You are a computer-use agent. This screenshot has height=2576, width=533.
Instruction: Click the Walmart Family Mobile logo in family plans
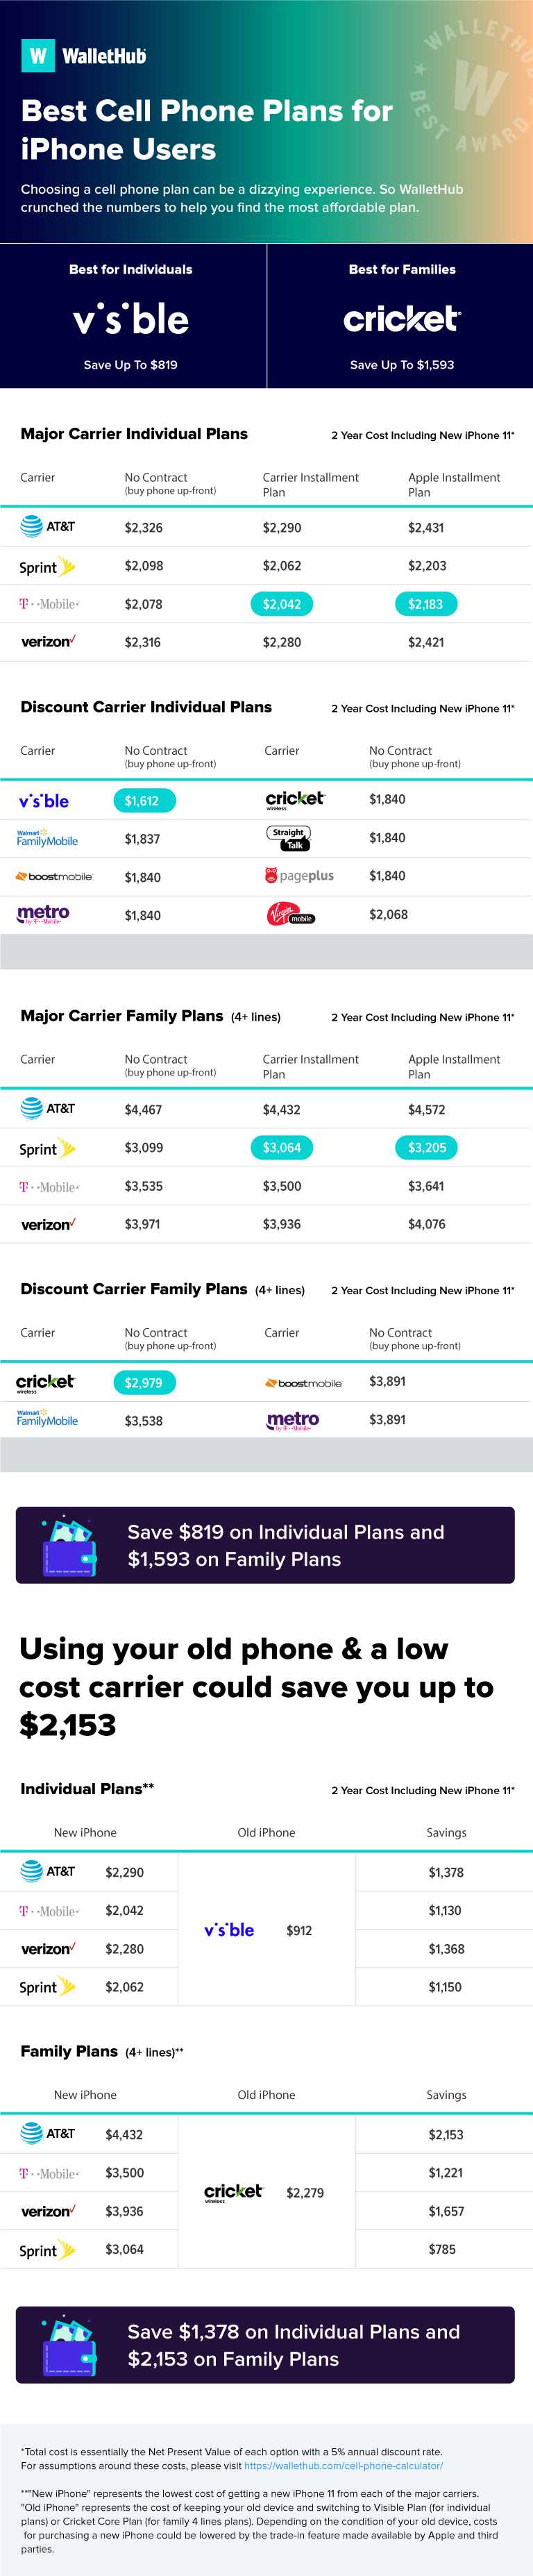pyautogui.click(x=47, y=1419)
